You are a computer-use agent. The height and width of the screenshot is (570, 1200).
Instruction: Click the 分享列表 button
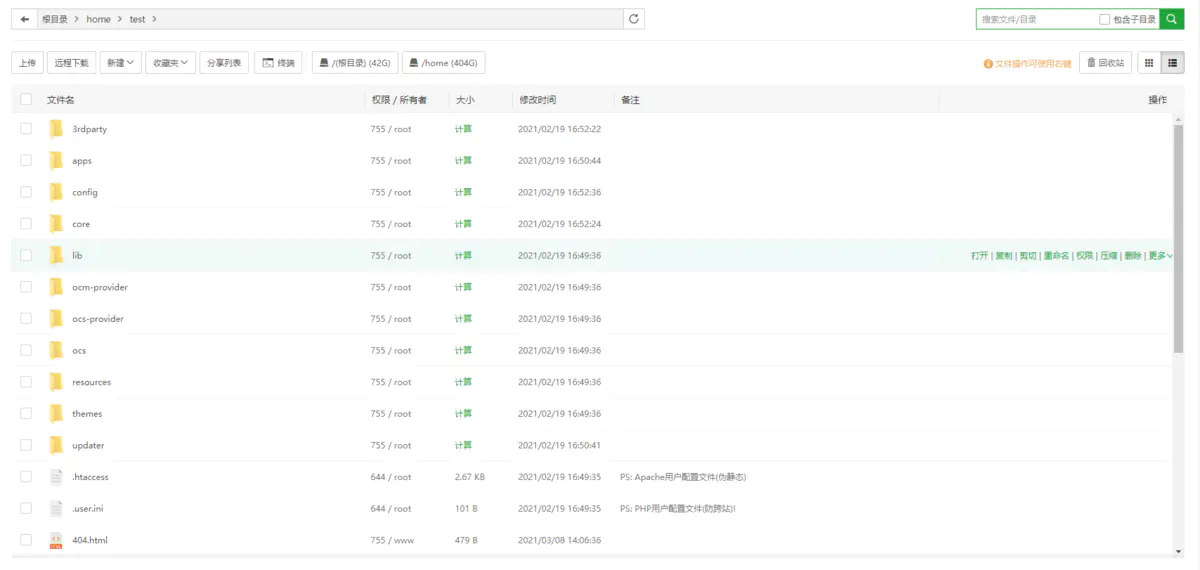(x=224, y=63)
